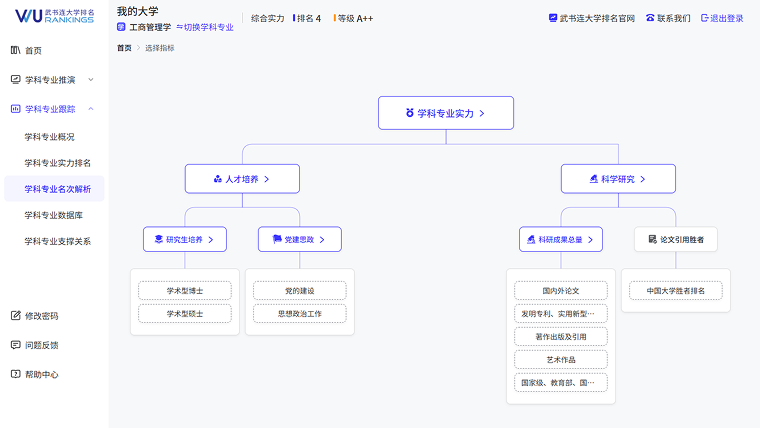
Task: Click the WU Rankings logo
Action: click(x=54, y=16)
